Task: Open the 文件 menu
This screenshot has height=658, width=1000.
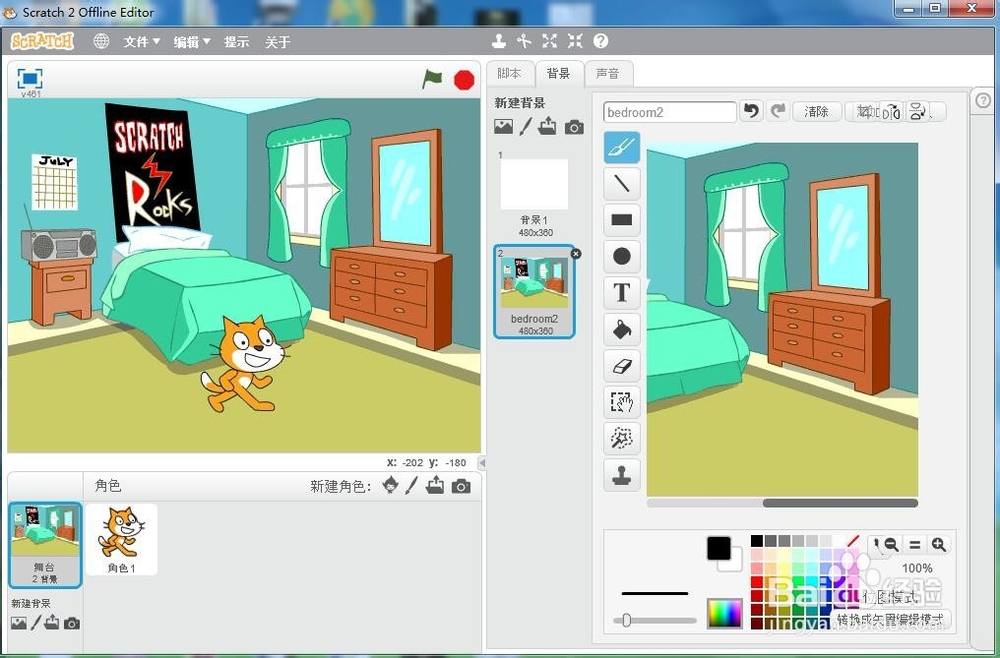Action: 141,41
